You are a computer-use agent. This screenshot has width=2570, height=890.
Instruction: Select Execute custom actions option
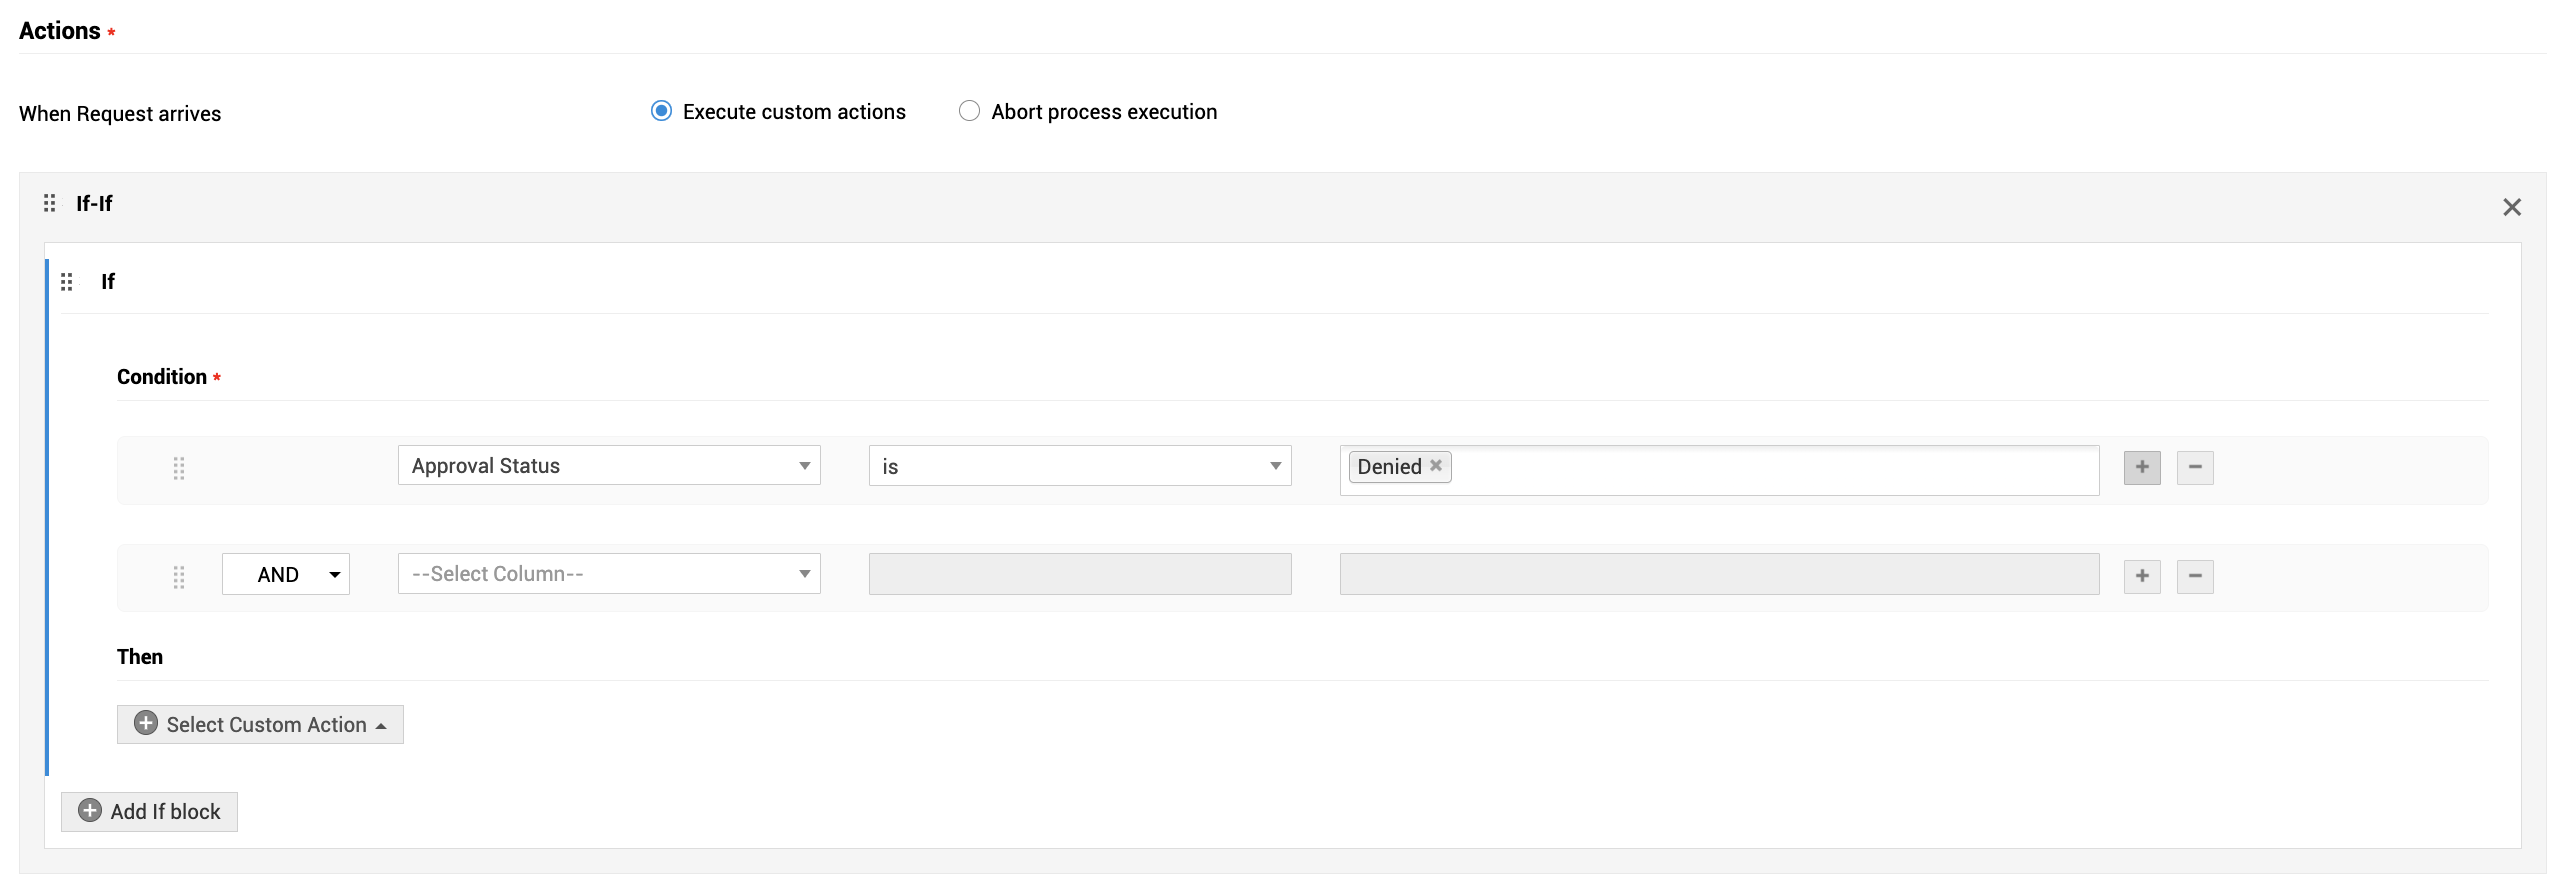(661, 111)
